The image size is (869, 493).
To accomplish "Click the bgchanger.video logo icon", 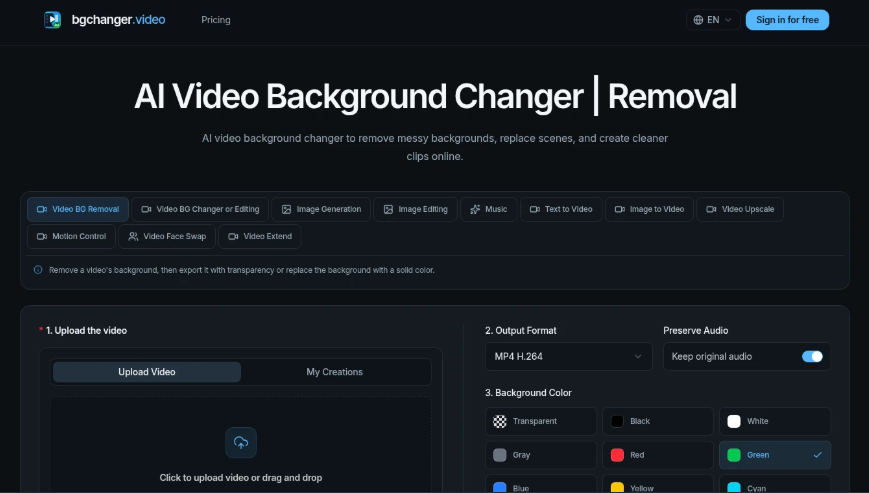I will pos(53,20).
